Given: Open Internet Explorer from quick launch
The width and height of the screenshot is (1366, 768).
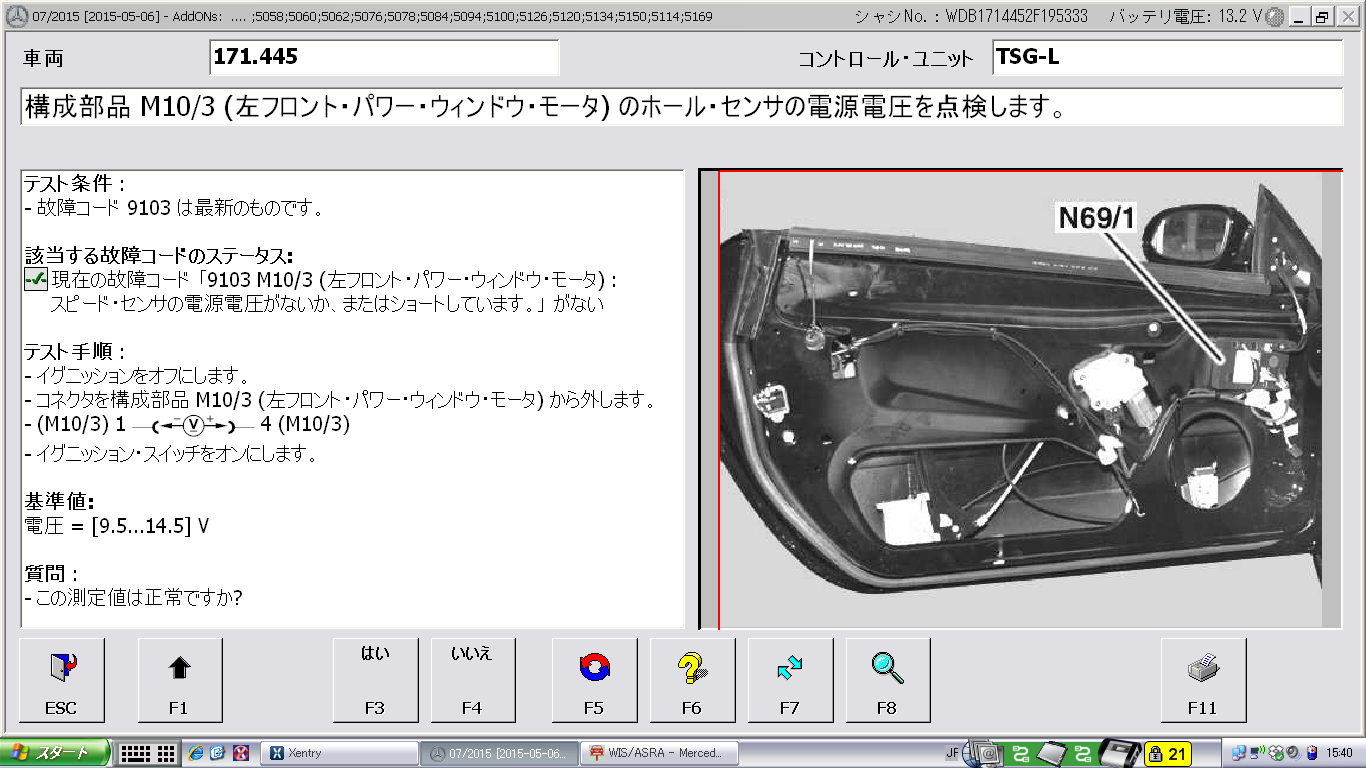Looking at the screenshot, I should pos(196,753).
